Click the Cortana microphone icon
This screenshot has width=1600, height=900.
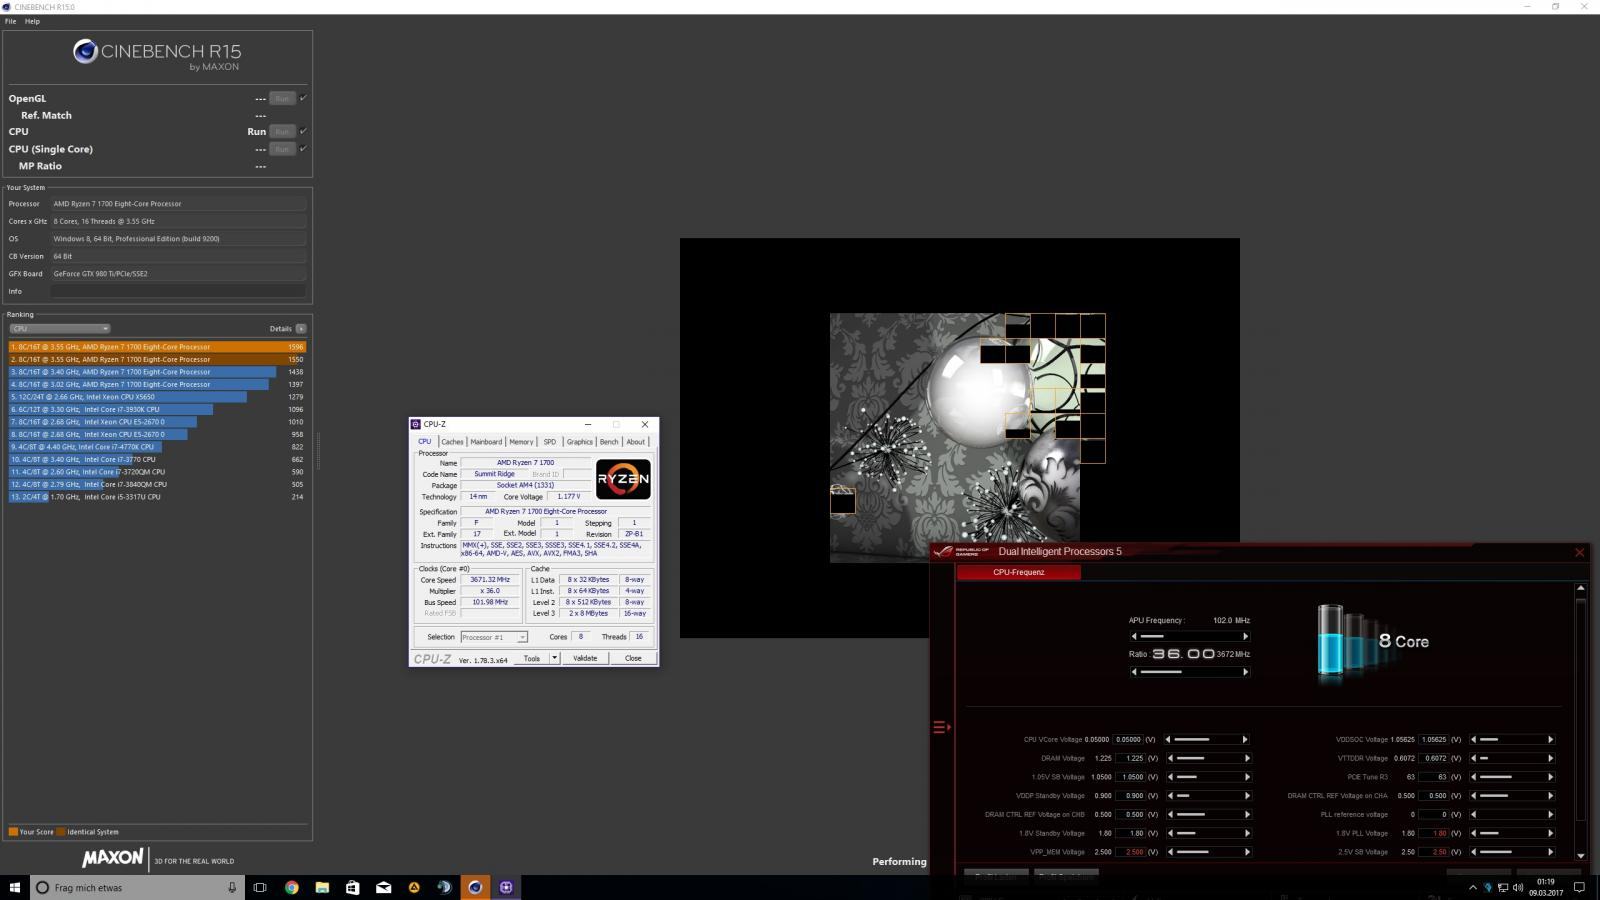[x=232, y=887]
